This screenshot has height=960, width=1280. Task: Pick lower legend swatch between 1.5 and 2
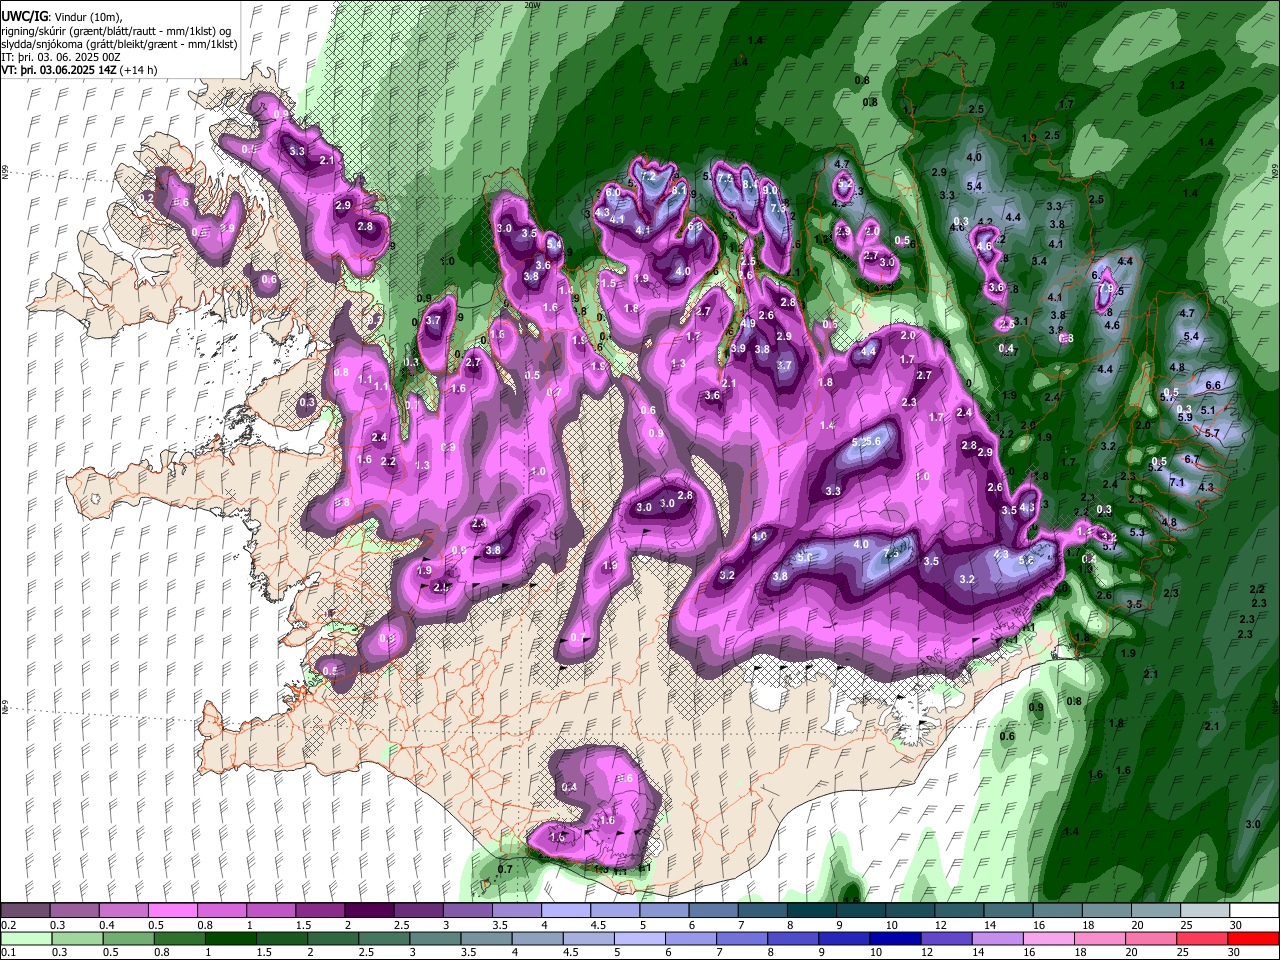coord(281,938)
